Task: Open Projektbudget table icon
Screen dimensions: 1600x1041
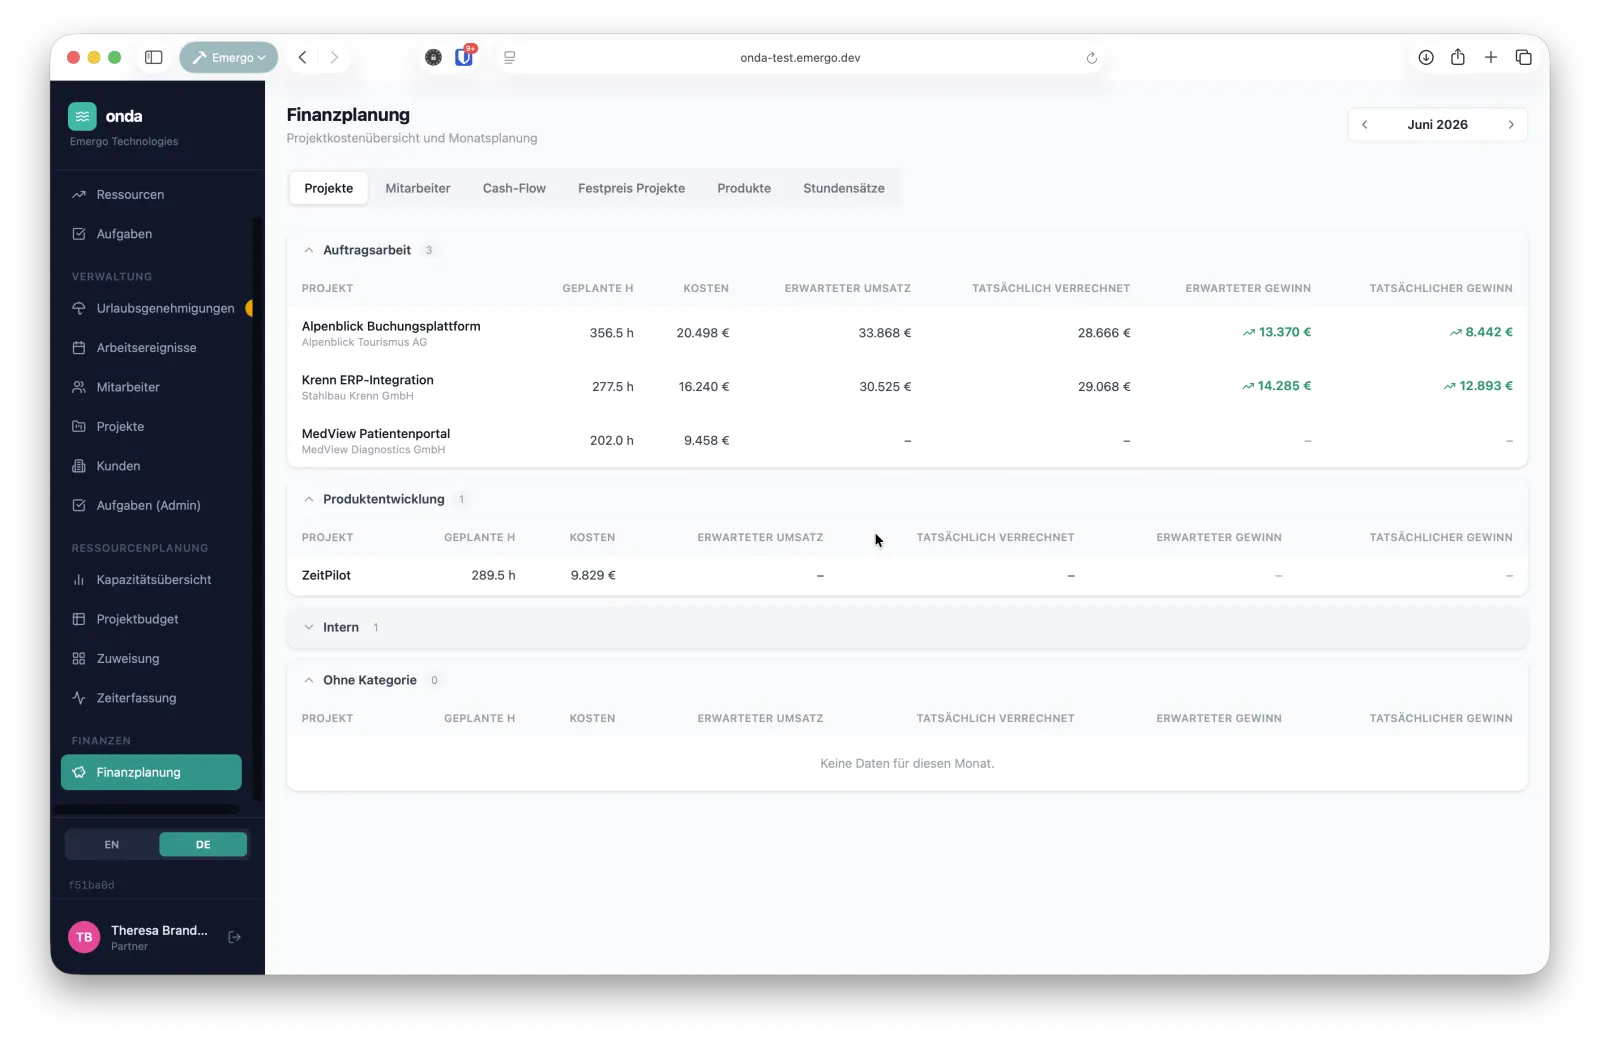Action: 79,619
